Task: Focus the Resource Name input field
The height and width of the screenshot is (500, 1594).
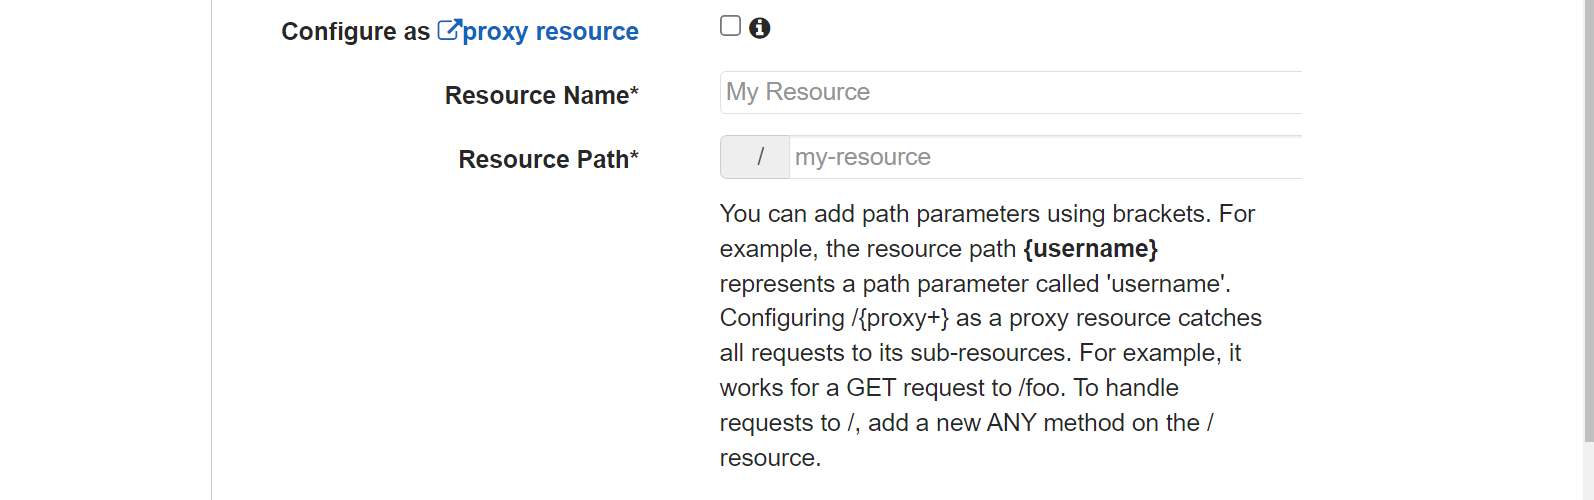Action: pos(1011,92)
